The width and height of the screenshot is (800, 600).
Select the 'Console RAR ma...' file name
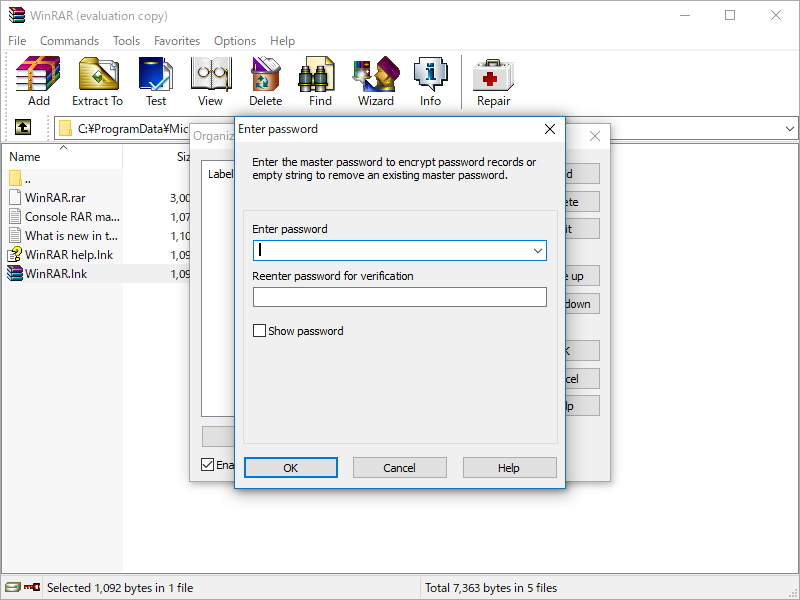72,217
